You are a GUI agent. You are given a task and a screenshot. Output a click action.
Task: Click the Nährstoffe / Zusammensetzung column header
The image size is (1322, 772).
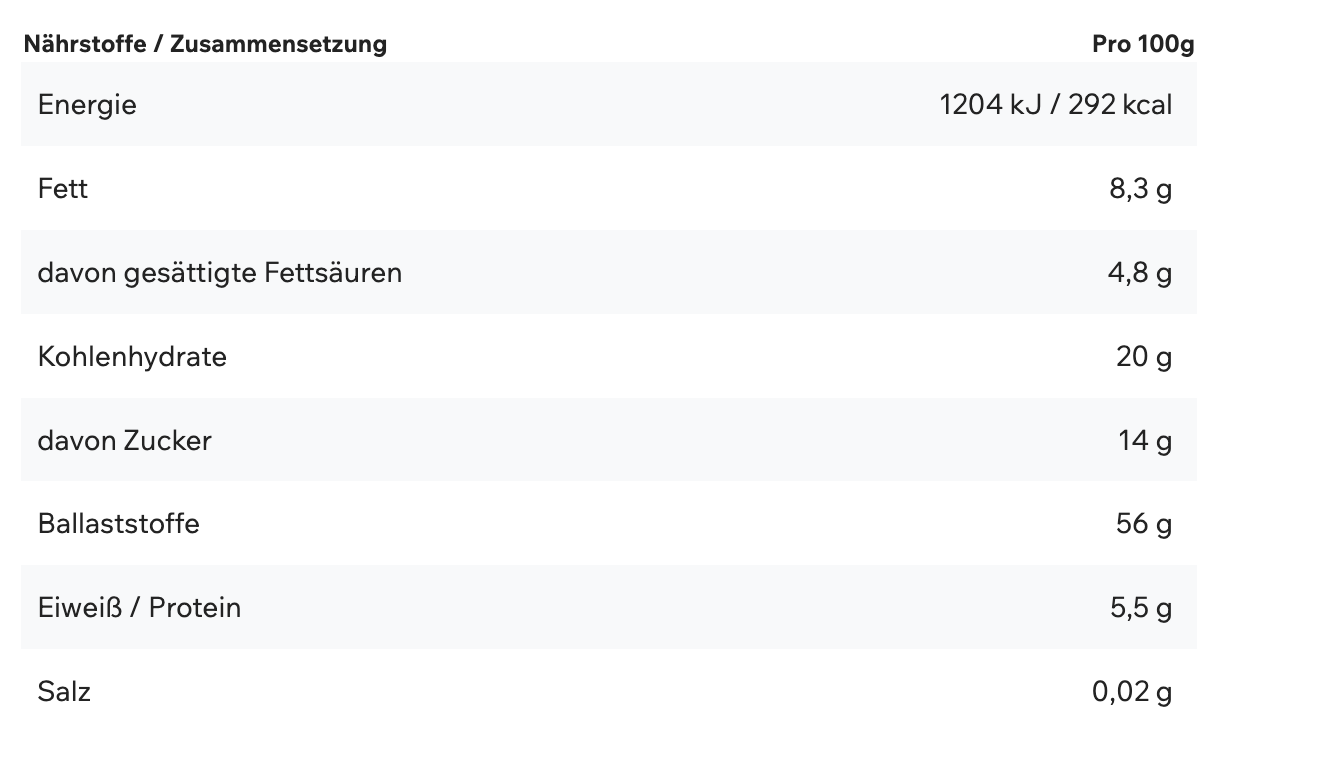point(205,44)
